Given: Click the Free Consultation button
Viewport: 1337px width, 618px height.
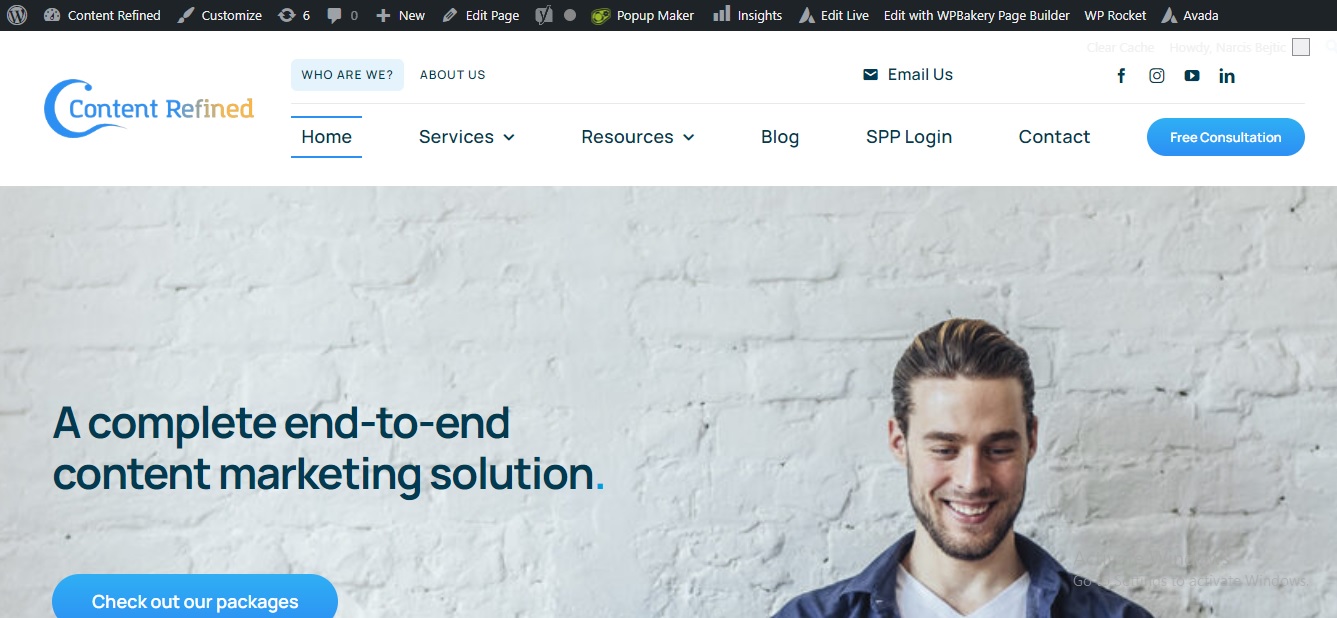Looking at the screenshot, I should [1226, 137].
